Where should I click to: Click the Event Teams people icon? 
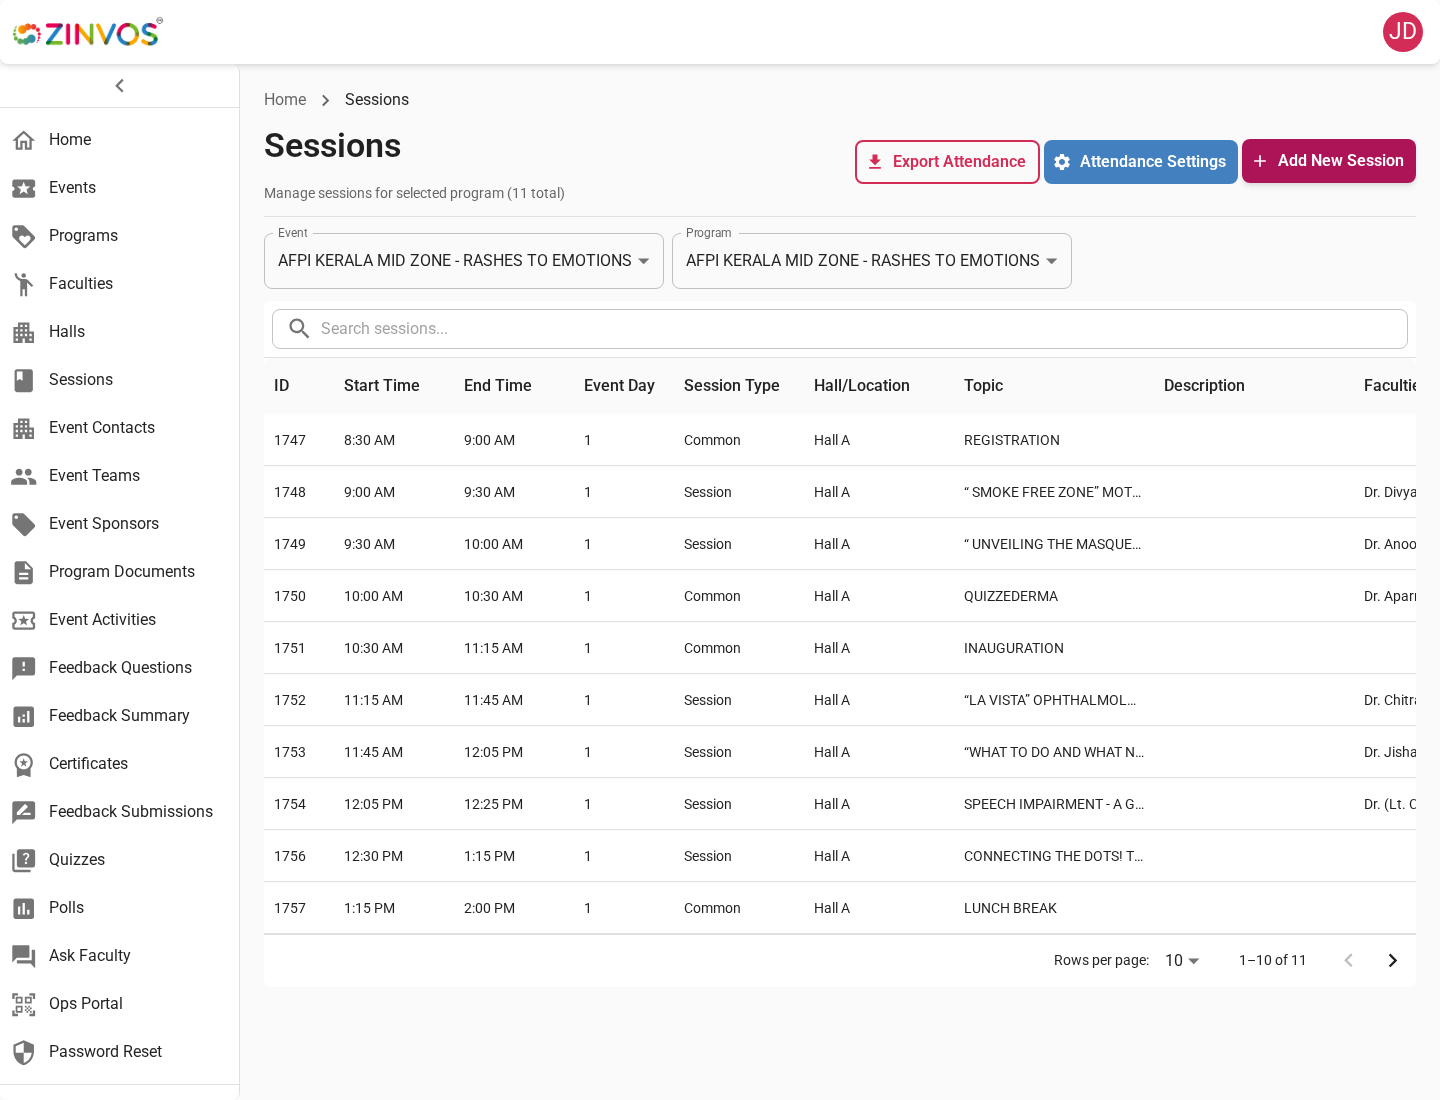[24, 476]
